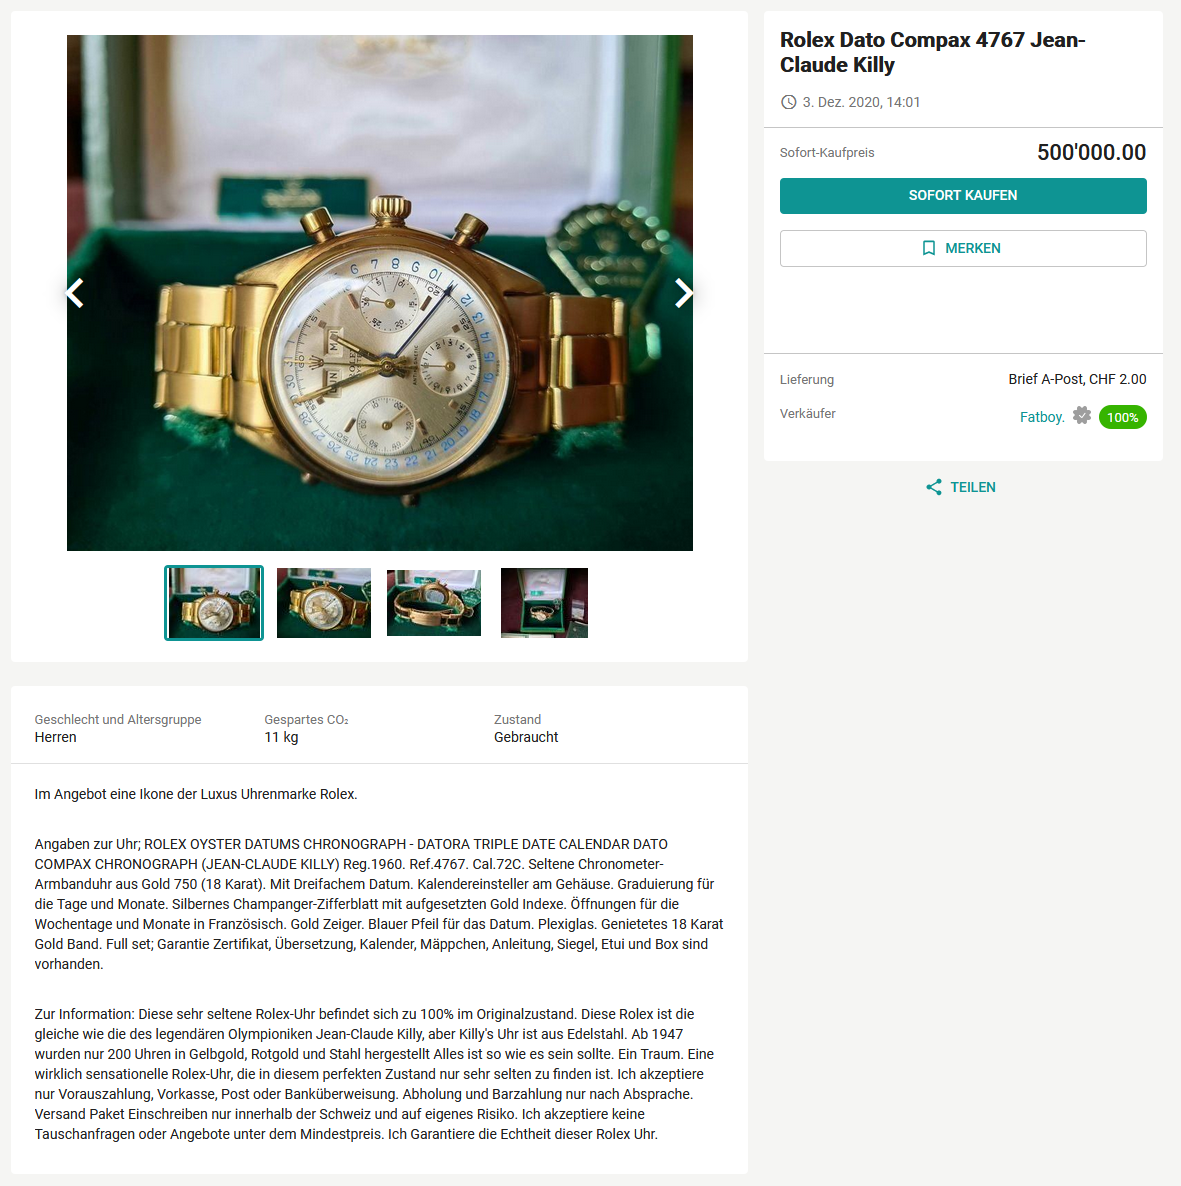1181x1186 pixels.
Task: Select the first watch thumbnail
Action: [x=214, y=603]
